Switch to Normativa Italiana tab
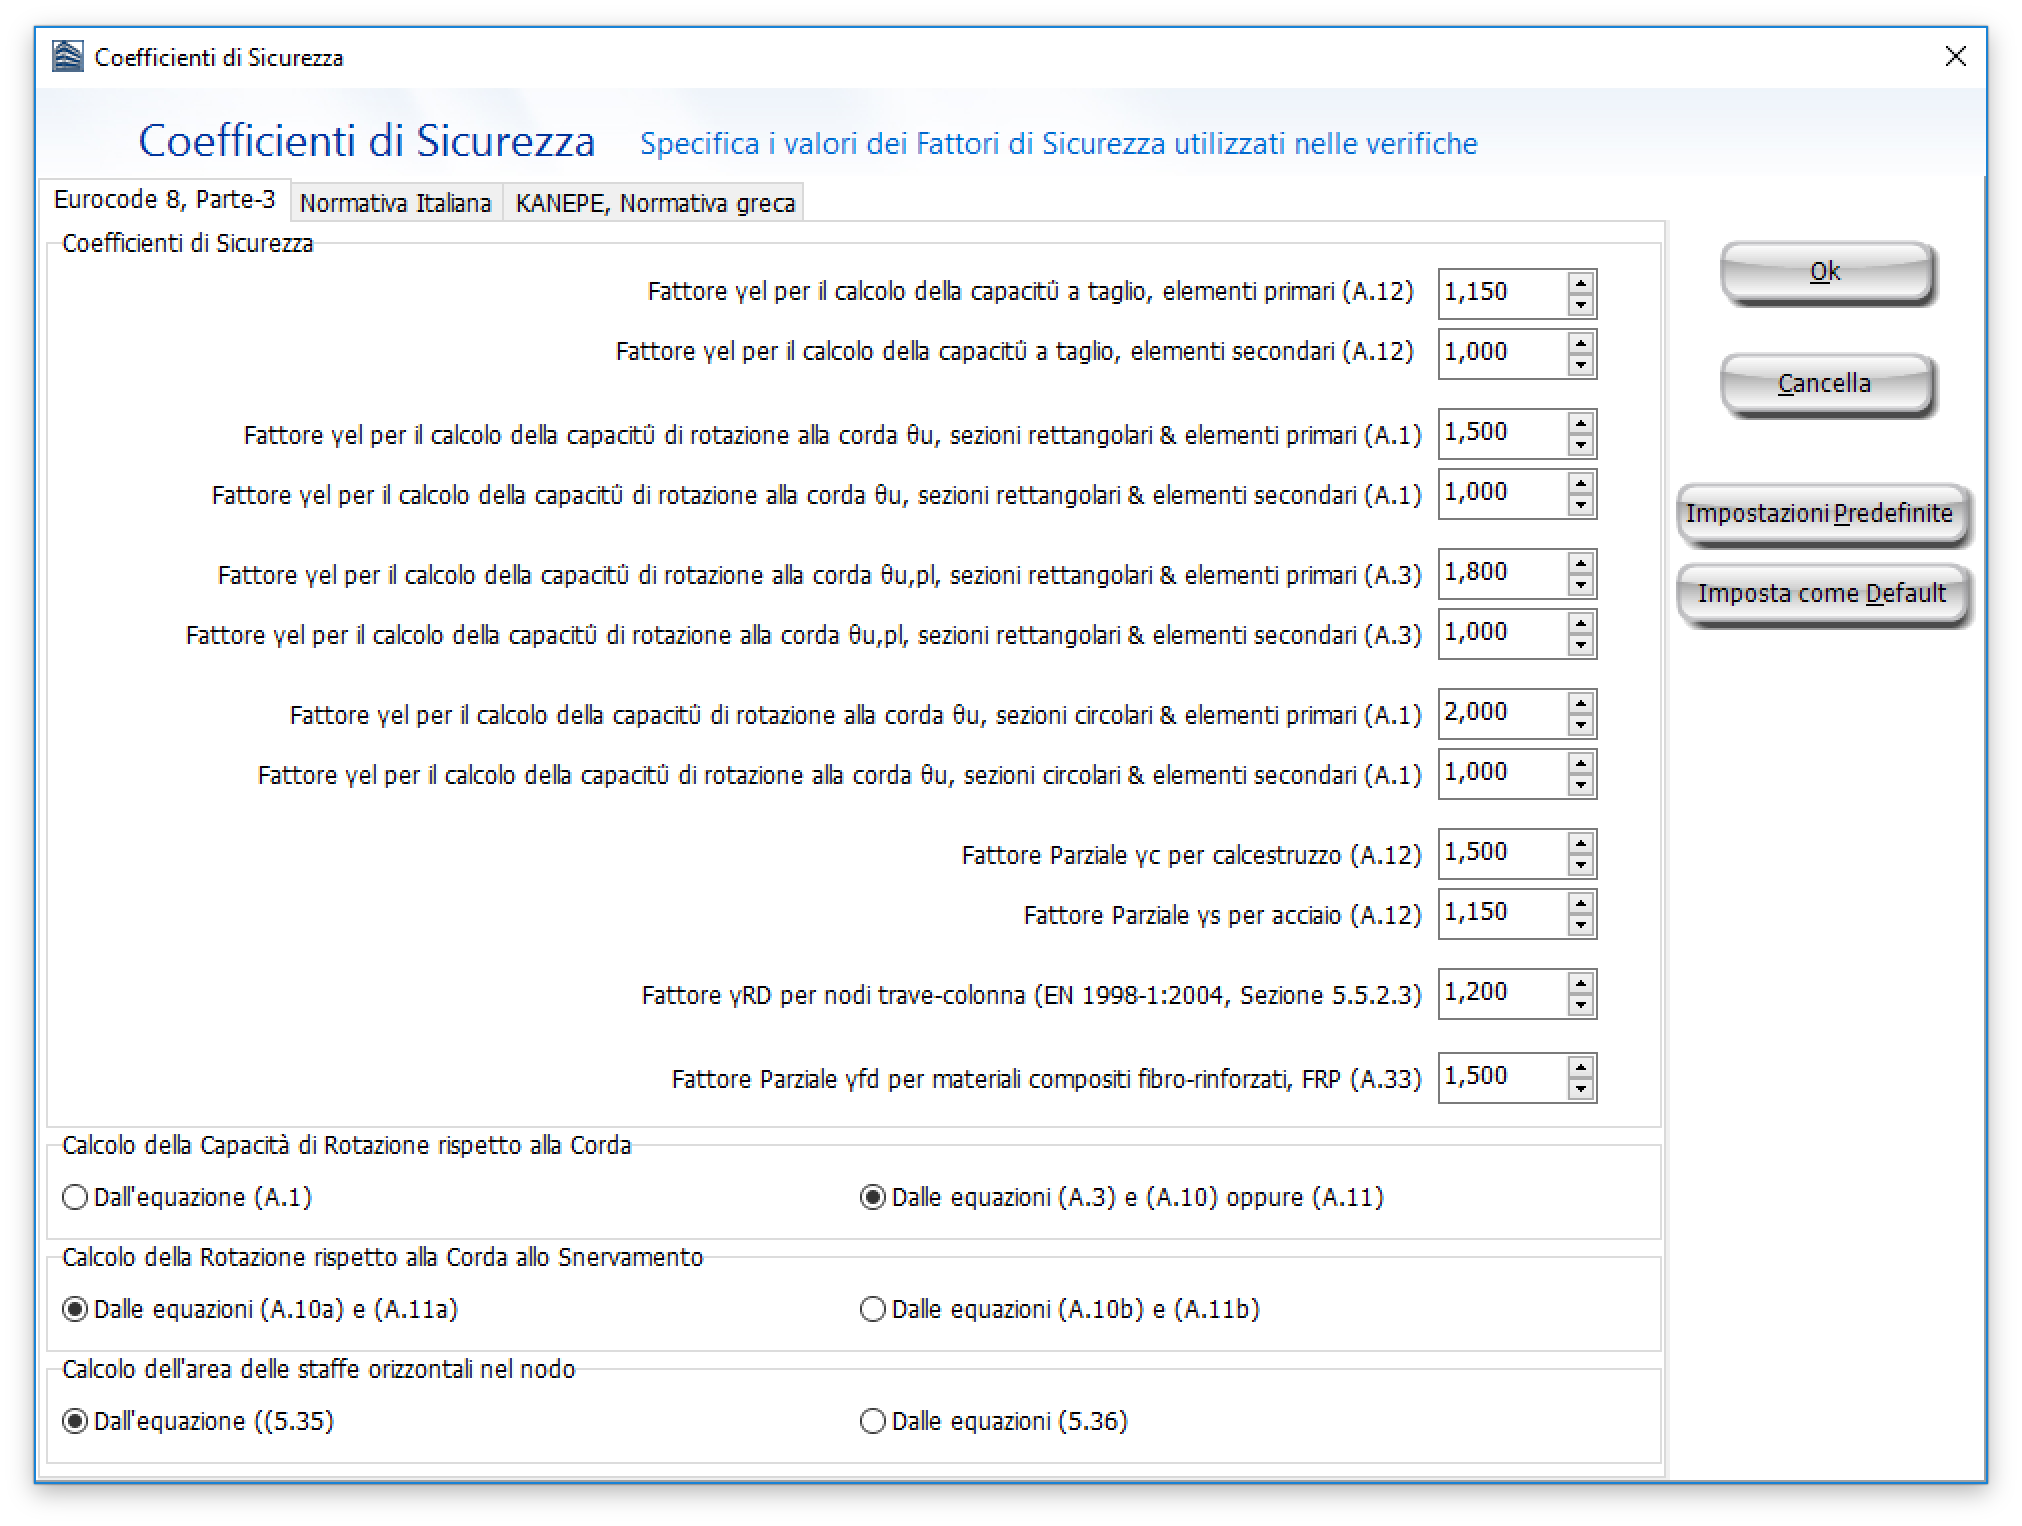 (395, 203)
